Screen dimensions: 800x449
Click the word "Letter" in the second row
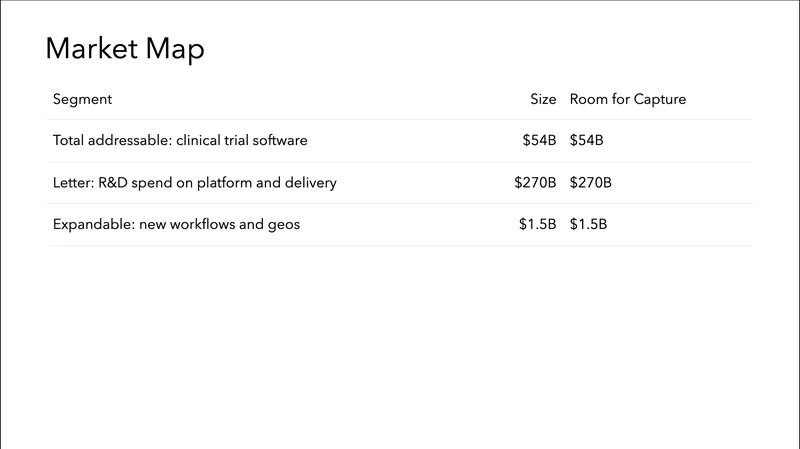click(x=71, y=183)
